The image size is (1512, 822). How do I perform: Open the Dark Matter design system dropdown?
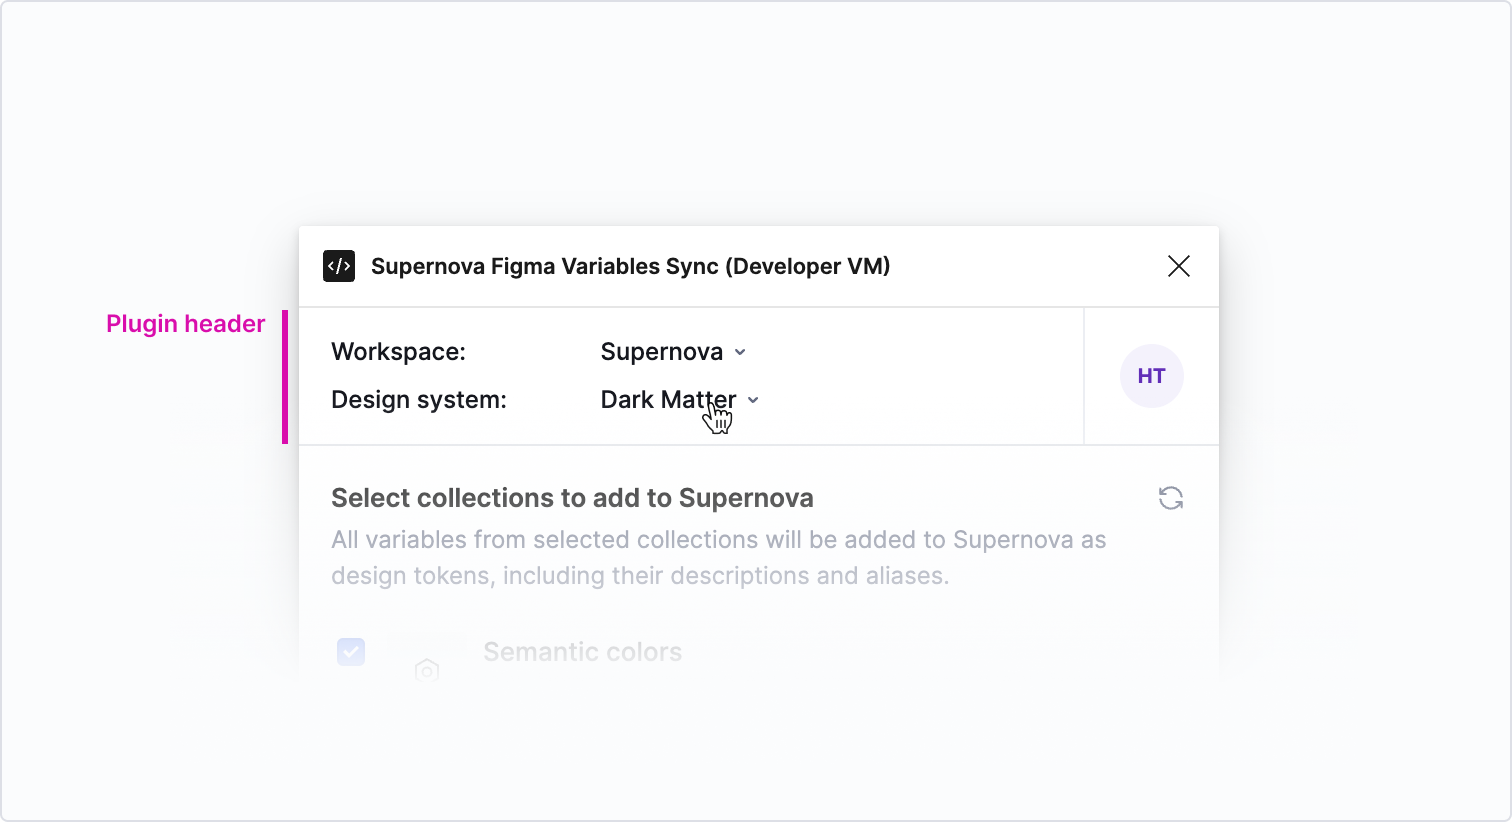click(668, 400)
